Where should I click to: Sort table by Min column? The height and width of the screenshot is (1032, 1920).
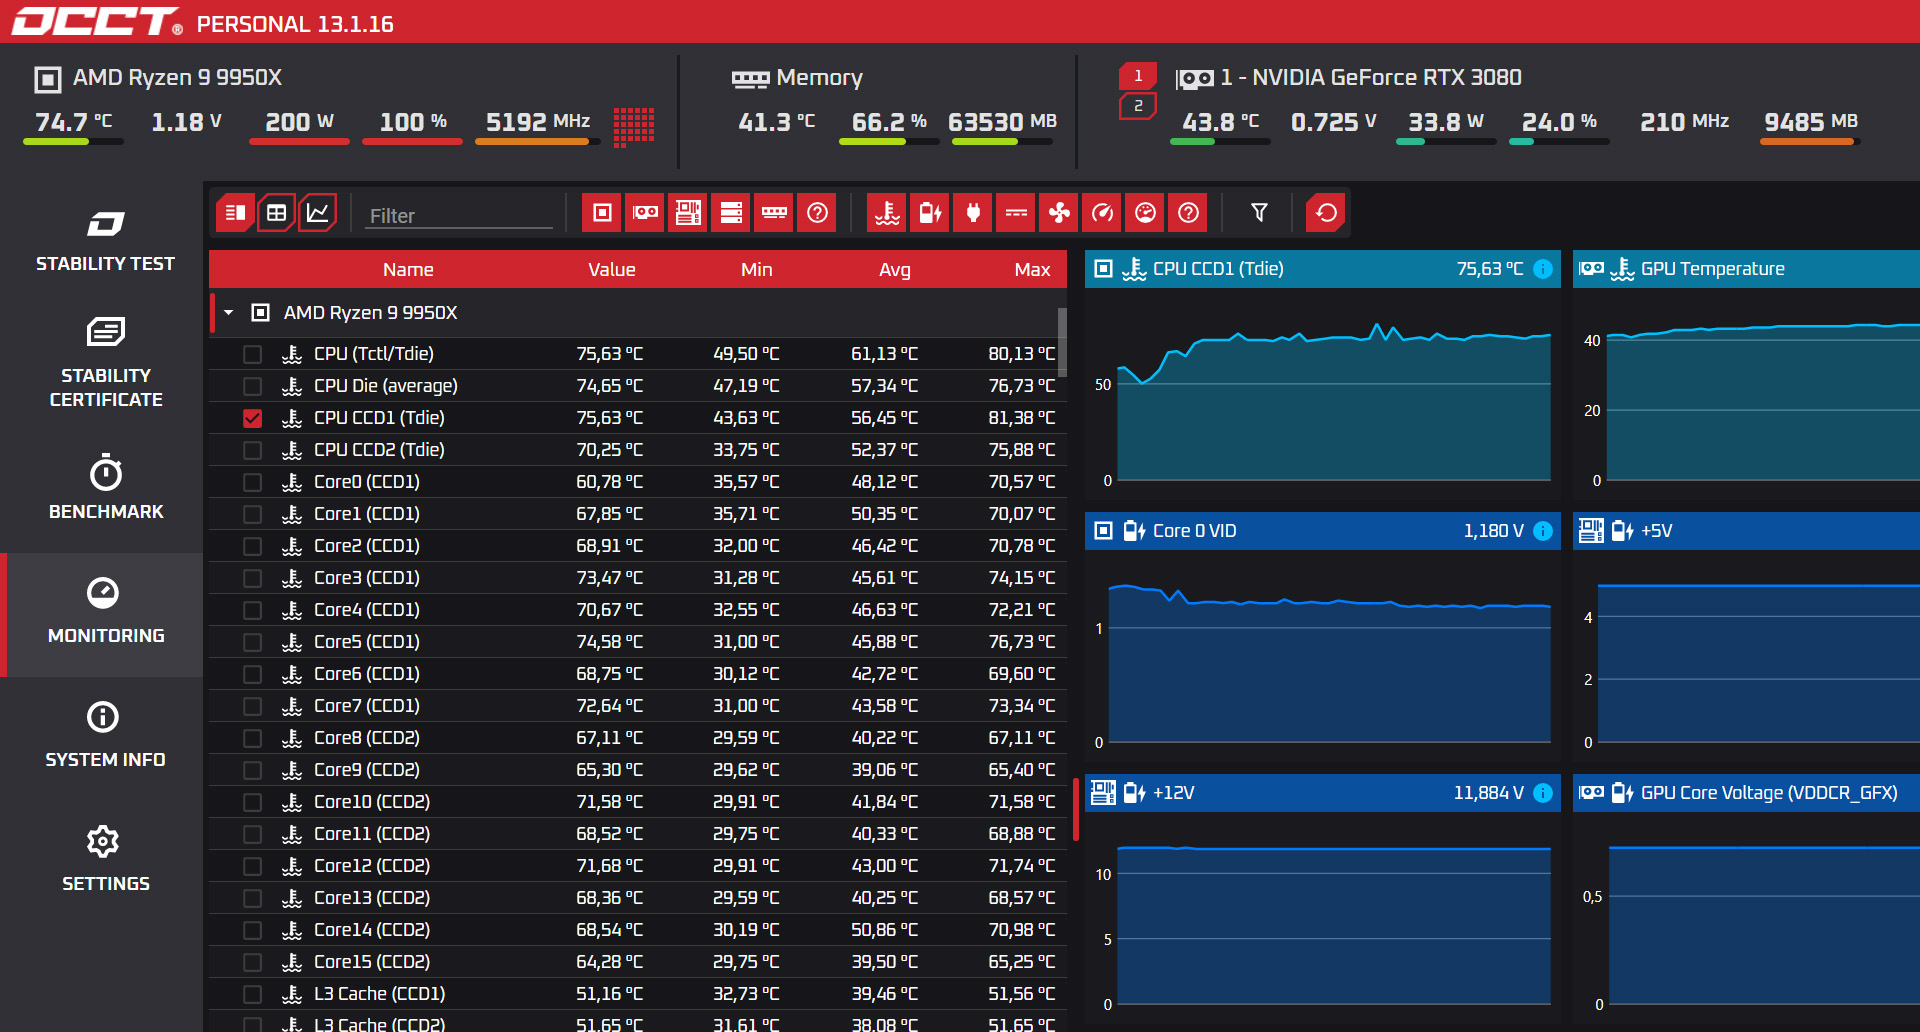756,269
